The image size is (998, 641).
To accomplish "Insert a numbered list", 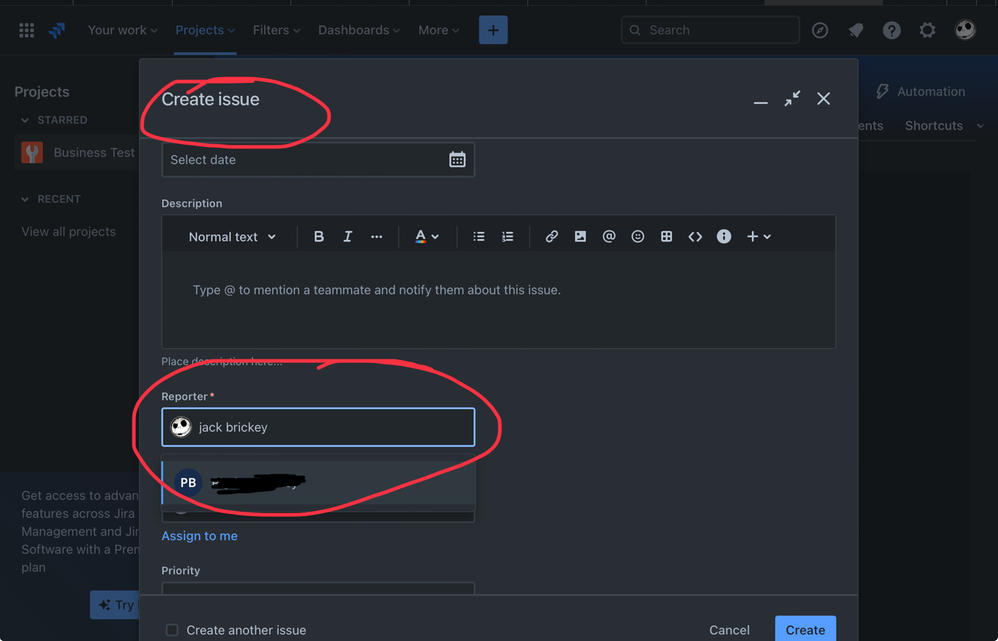I will (507, 237).
